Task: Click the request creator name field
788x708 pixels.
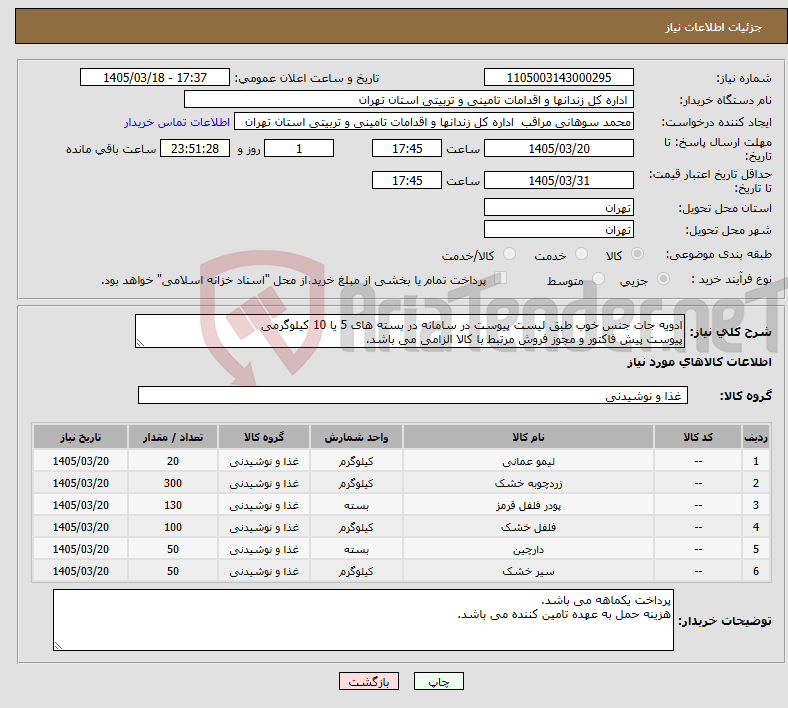Action: point(434,122)
